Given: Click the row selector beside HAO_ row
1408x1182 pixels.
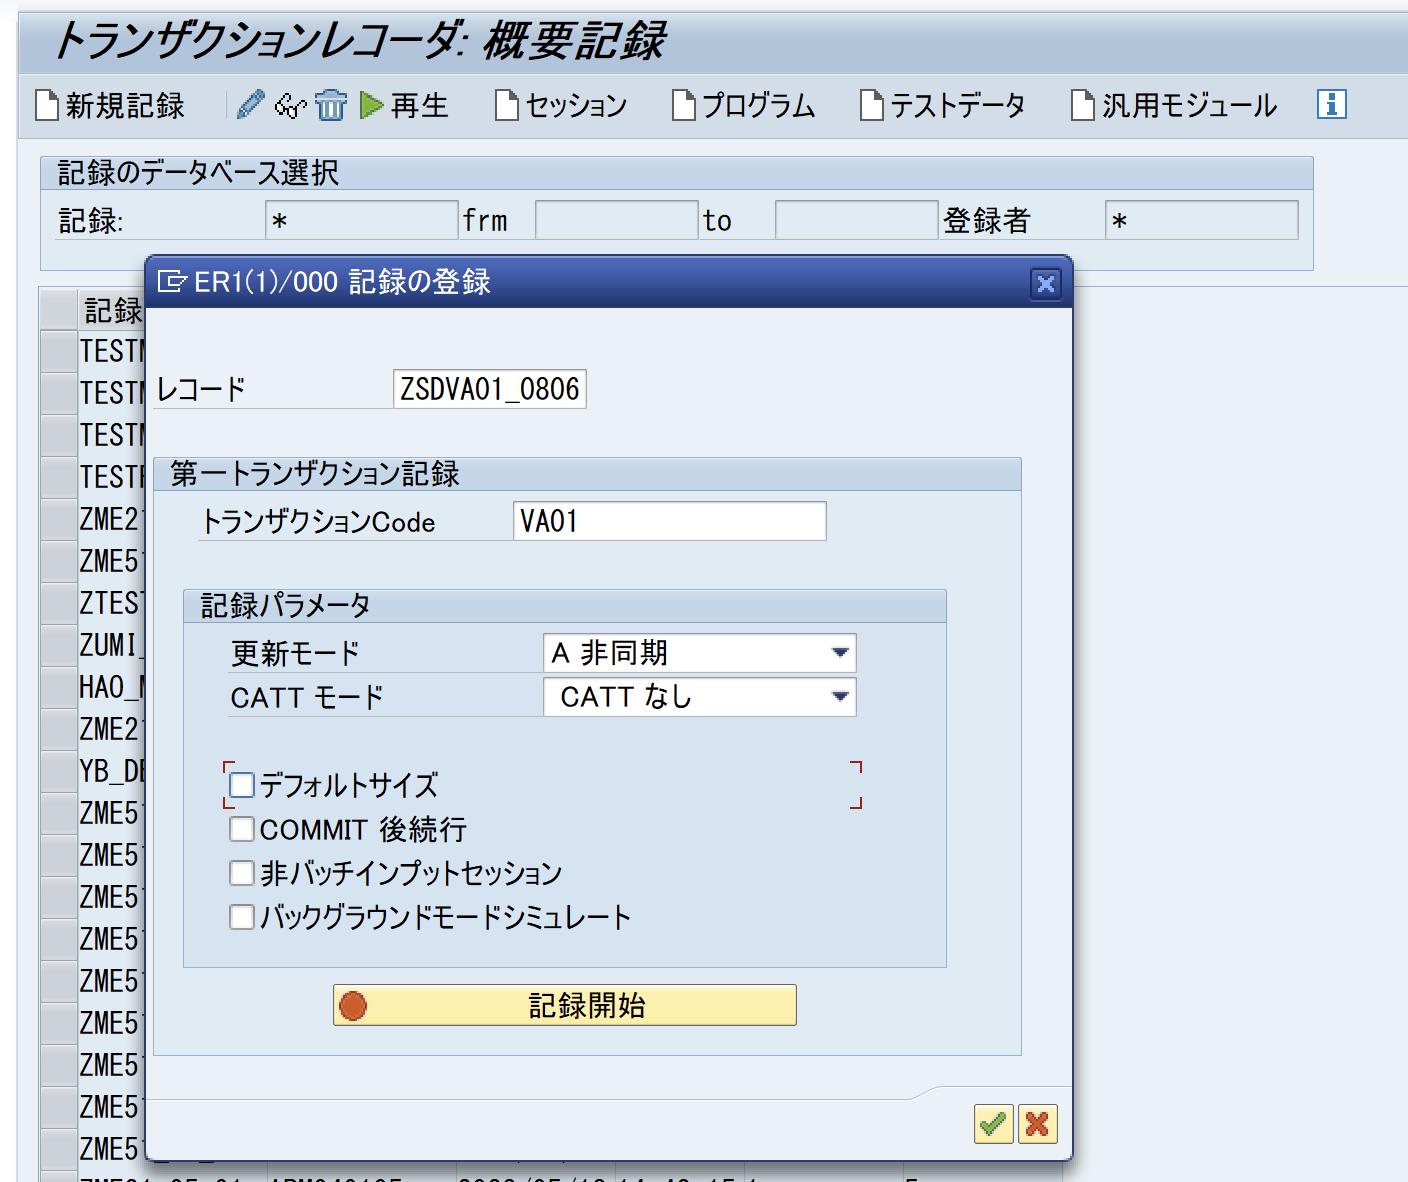Looking at the screenshot, I should pyautogui.click(x=59, y=687).
